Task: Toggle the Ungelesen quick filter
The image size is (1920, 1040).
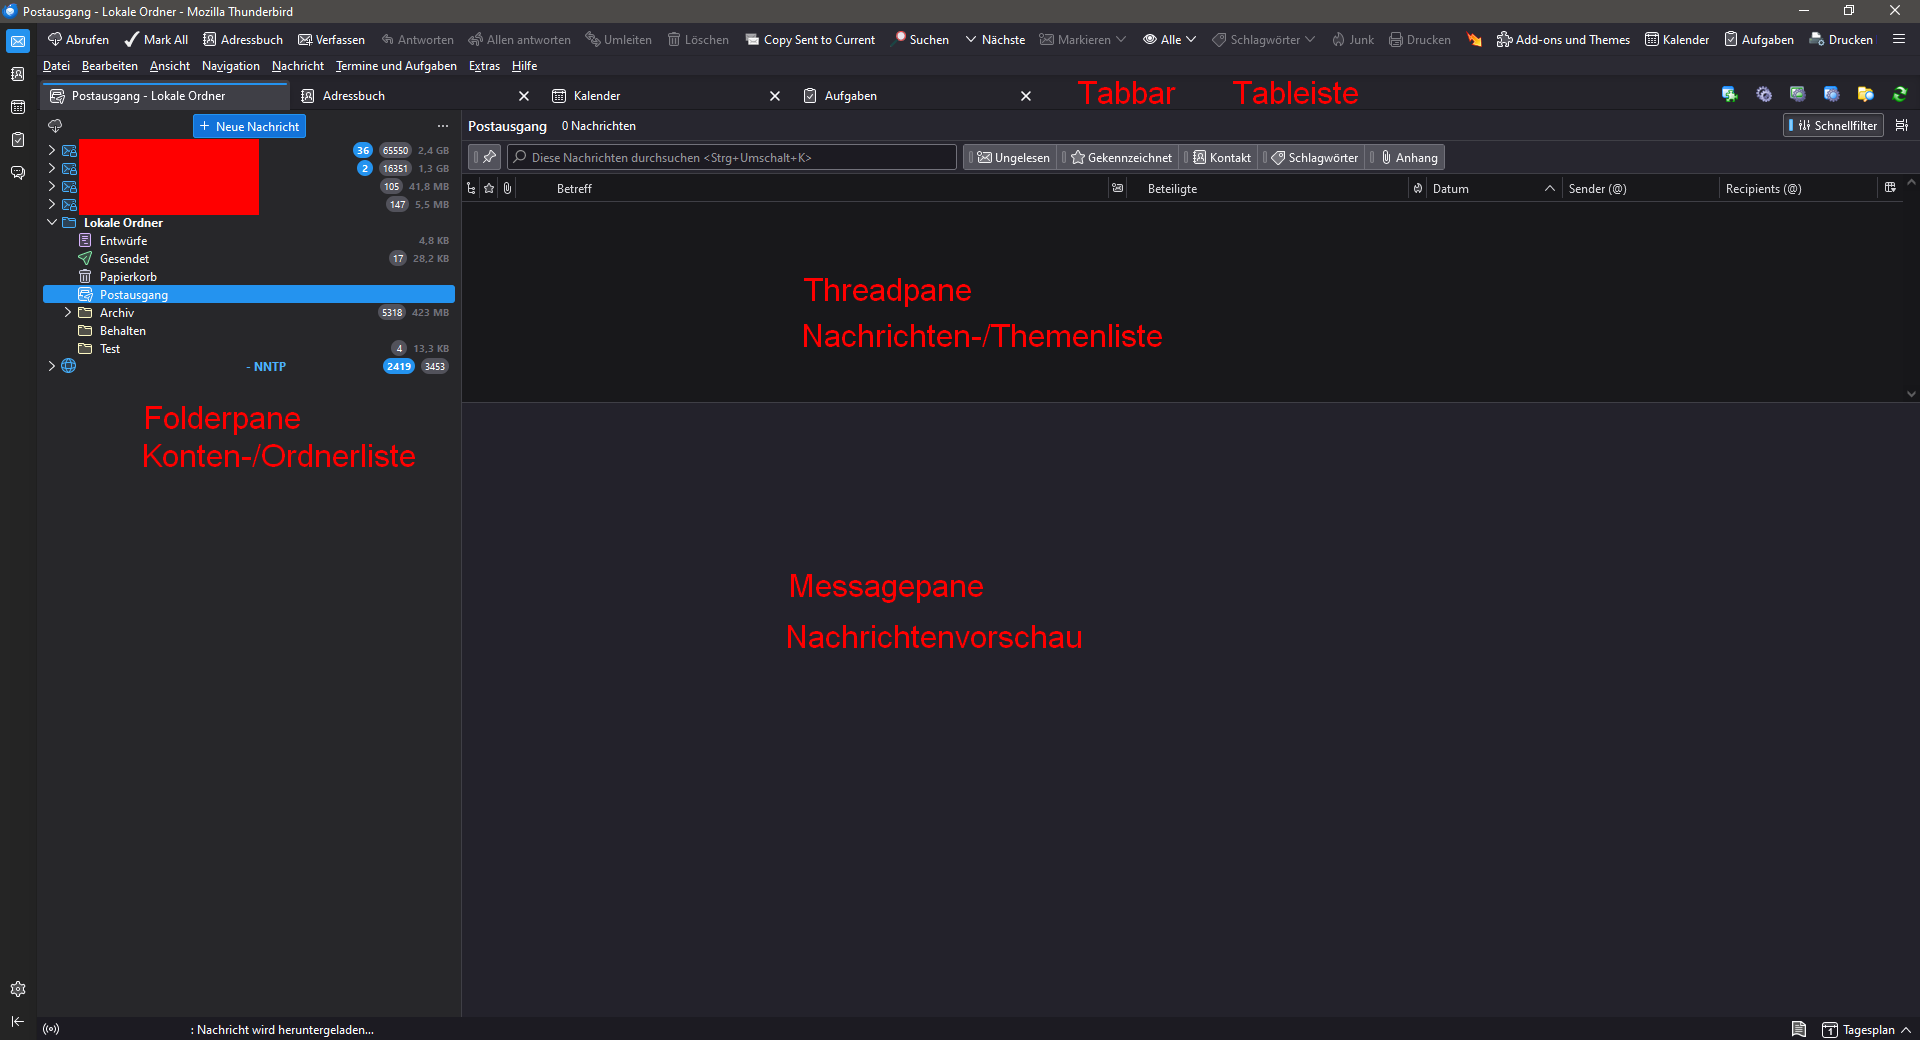Action: 1012,158
